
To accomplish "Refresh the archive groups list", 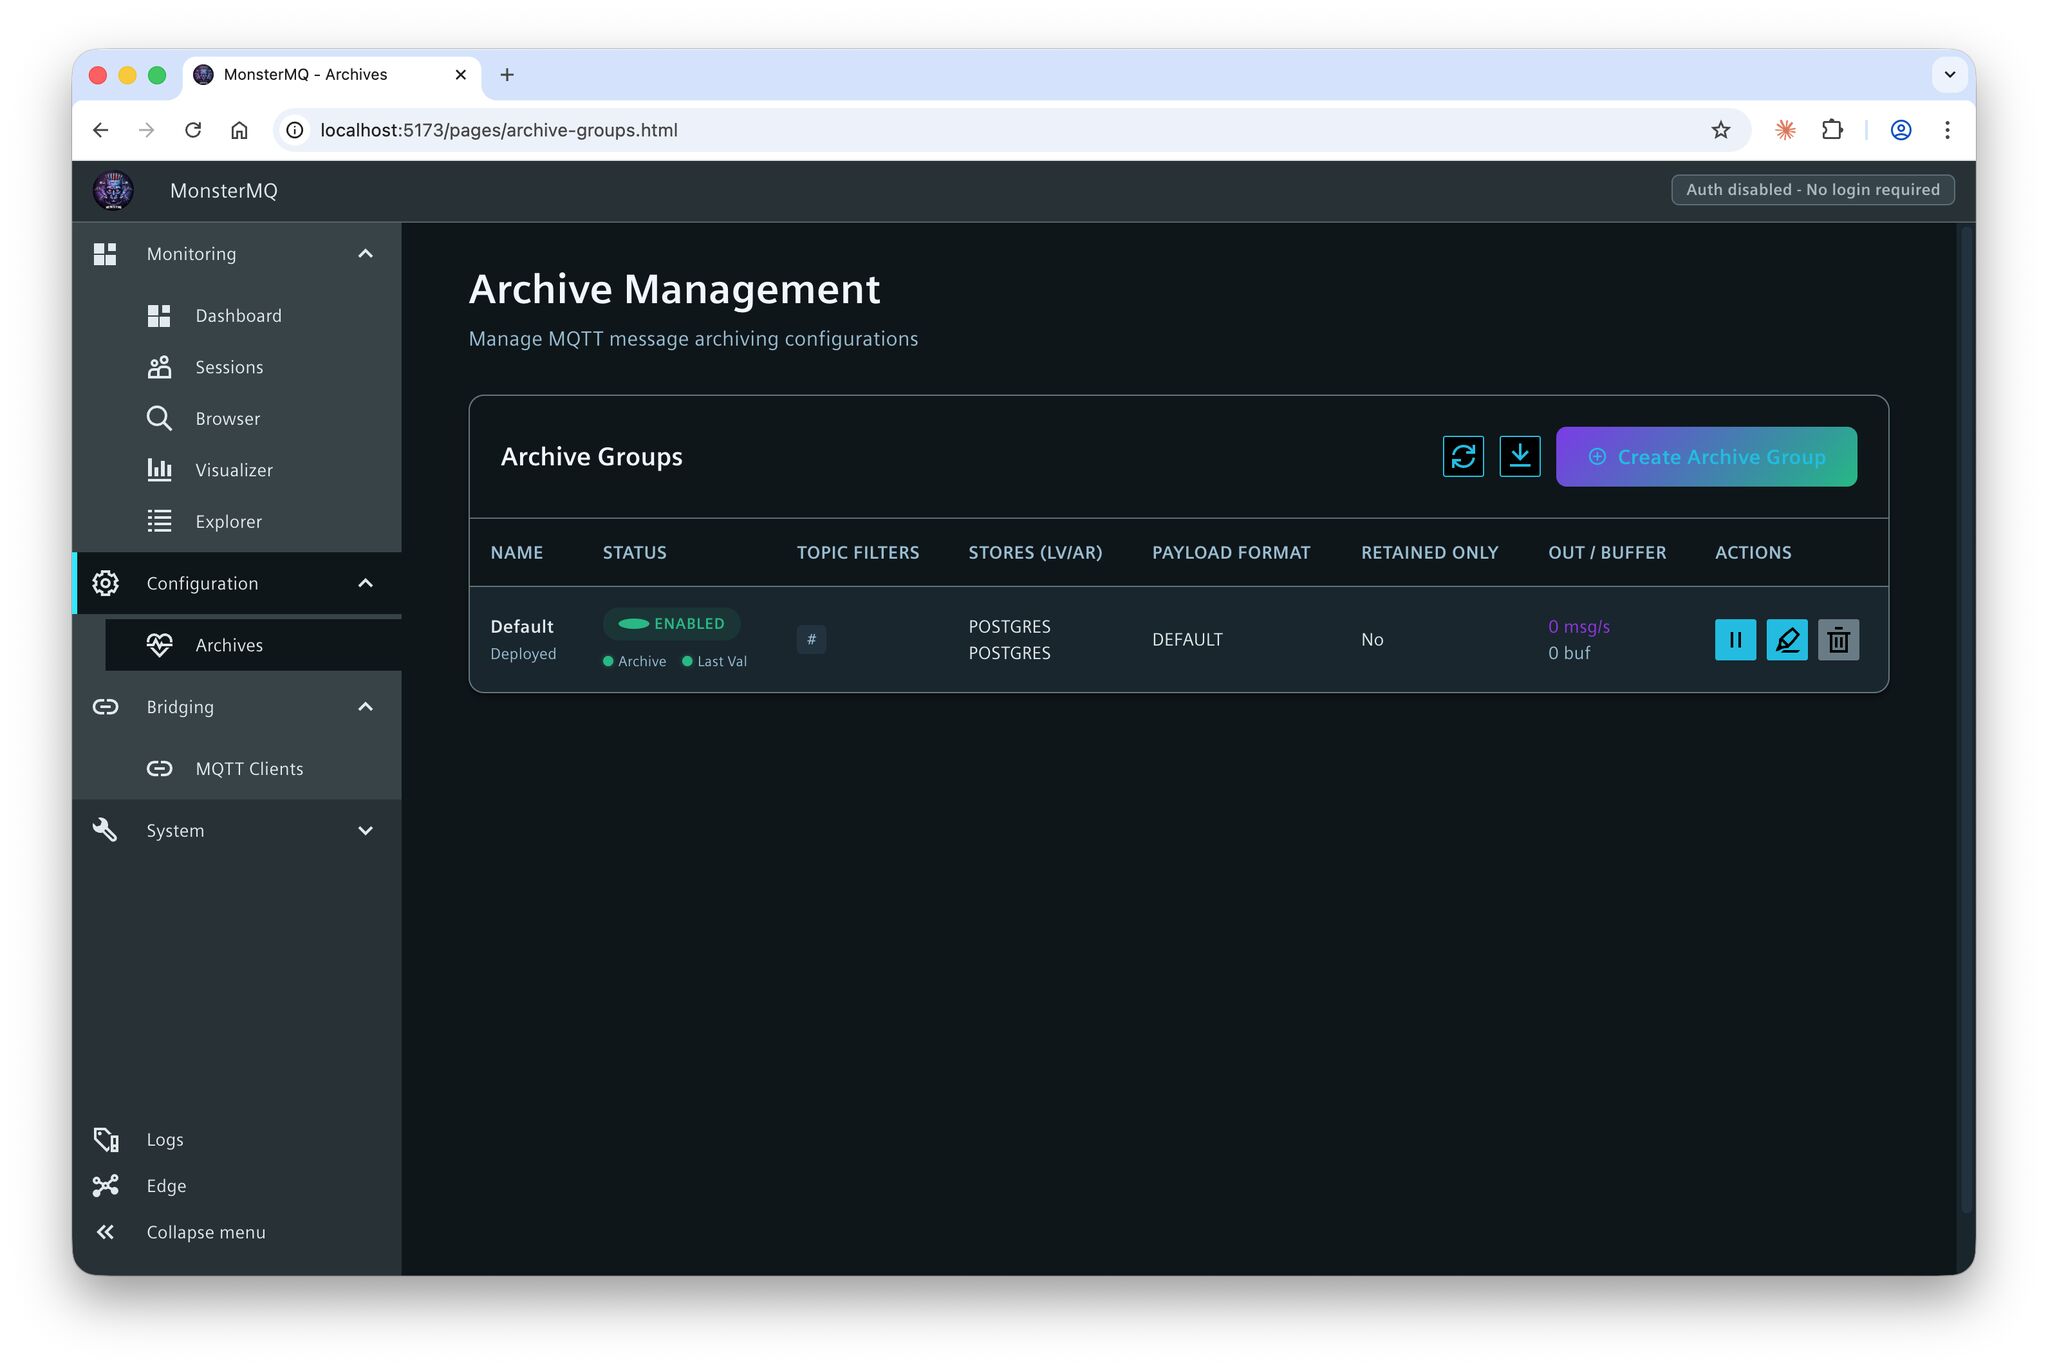I will click(1463, 457).
